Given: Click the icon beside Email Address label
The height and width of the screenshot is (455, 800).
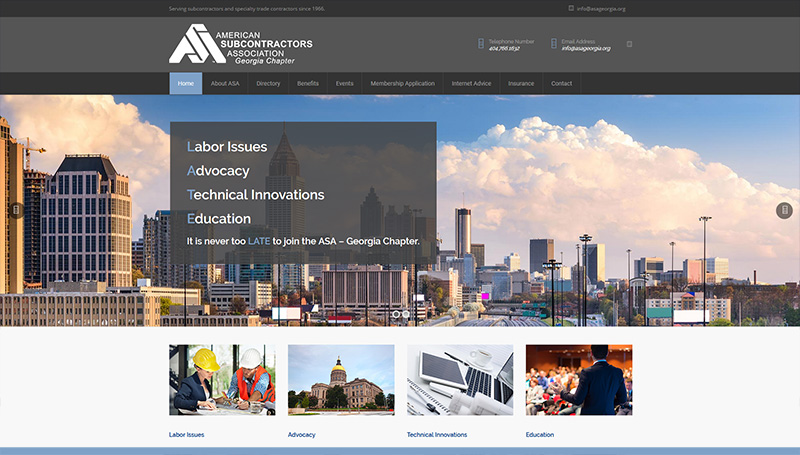Looking at the screenshot, I should (554, 44).
